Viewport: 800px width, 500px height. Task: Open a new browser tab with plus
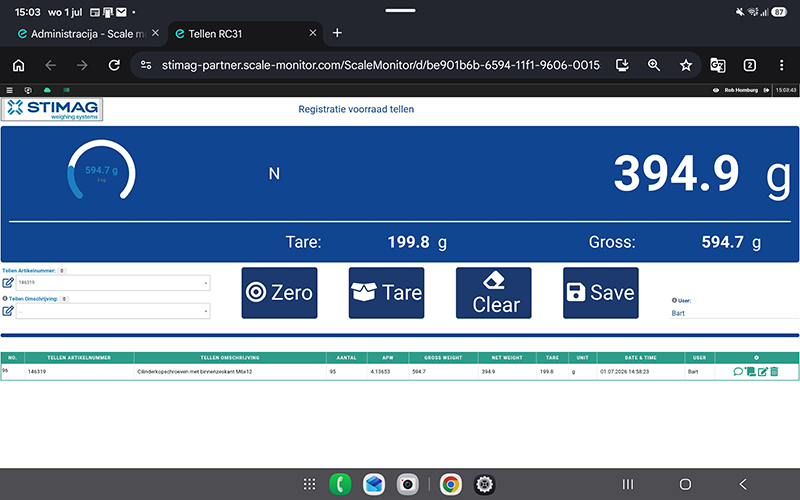[337, 33]
